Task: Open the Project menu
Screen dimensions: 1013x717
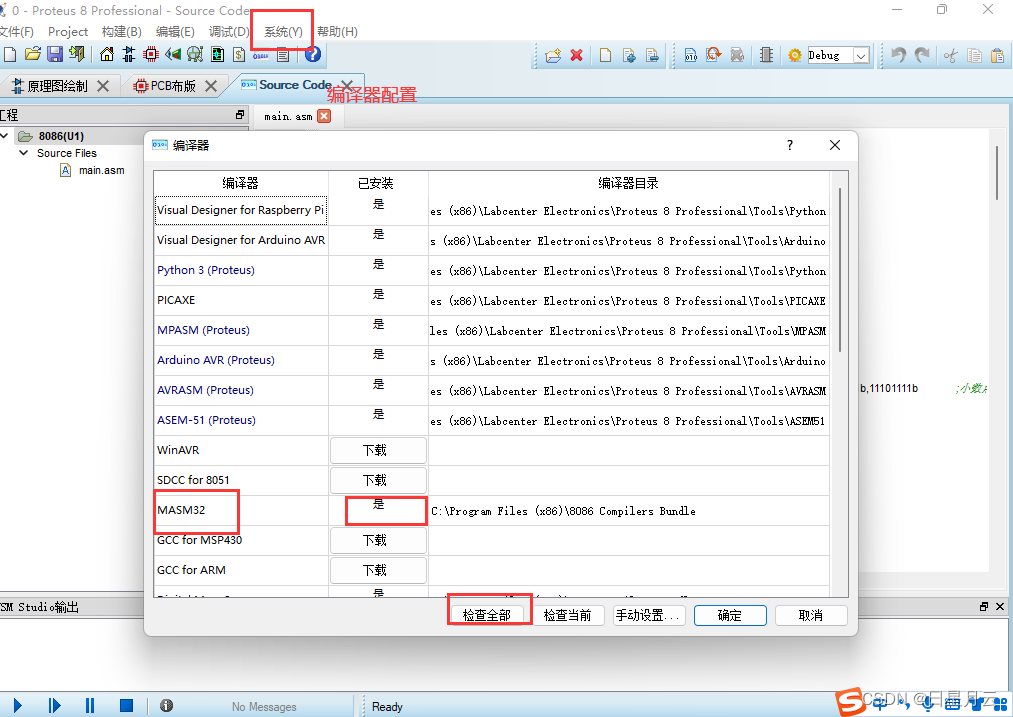Action: click(68, 32)
